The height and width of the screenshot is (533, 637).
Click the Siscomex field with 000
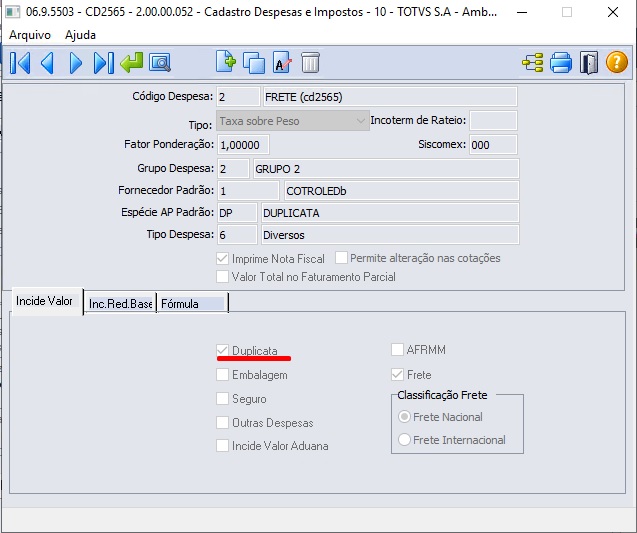[x=493, y=145]
